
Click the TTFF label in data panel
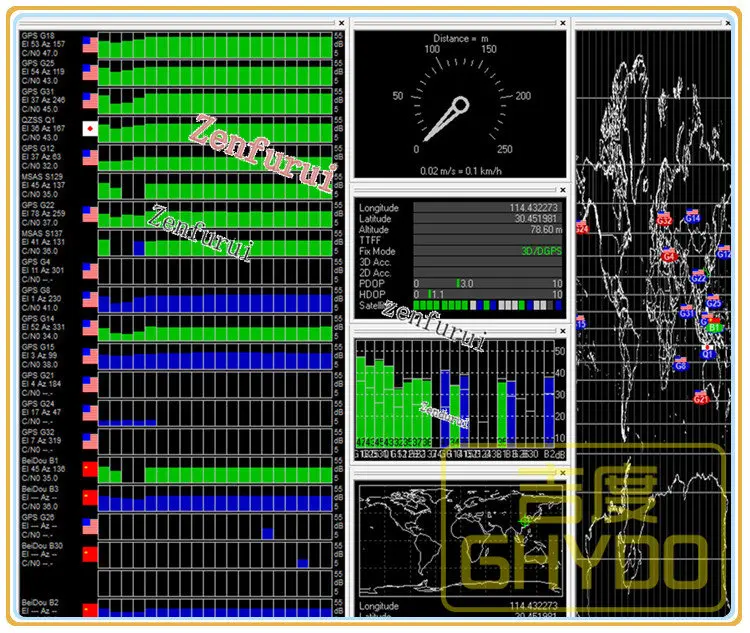coord(370,241)
